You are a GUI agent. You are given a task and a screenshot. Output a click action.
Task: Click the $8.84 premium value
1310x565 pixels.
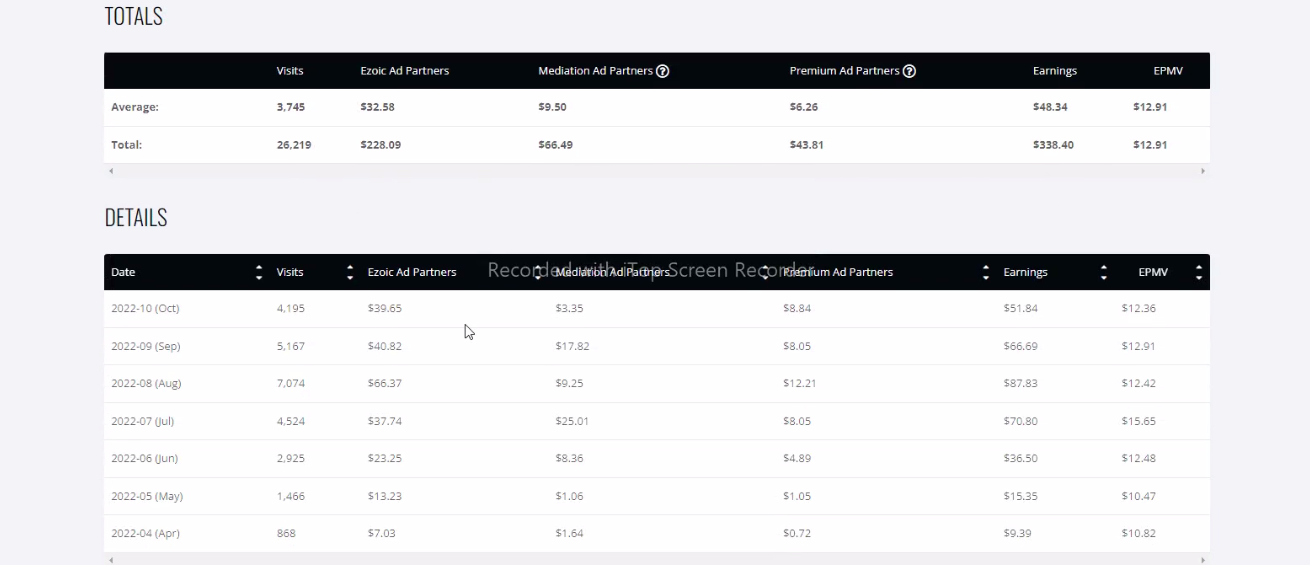point(797,309)
